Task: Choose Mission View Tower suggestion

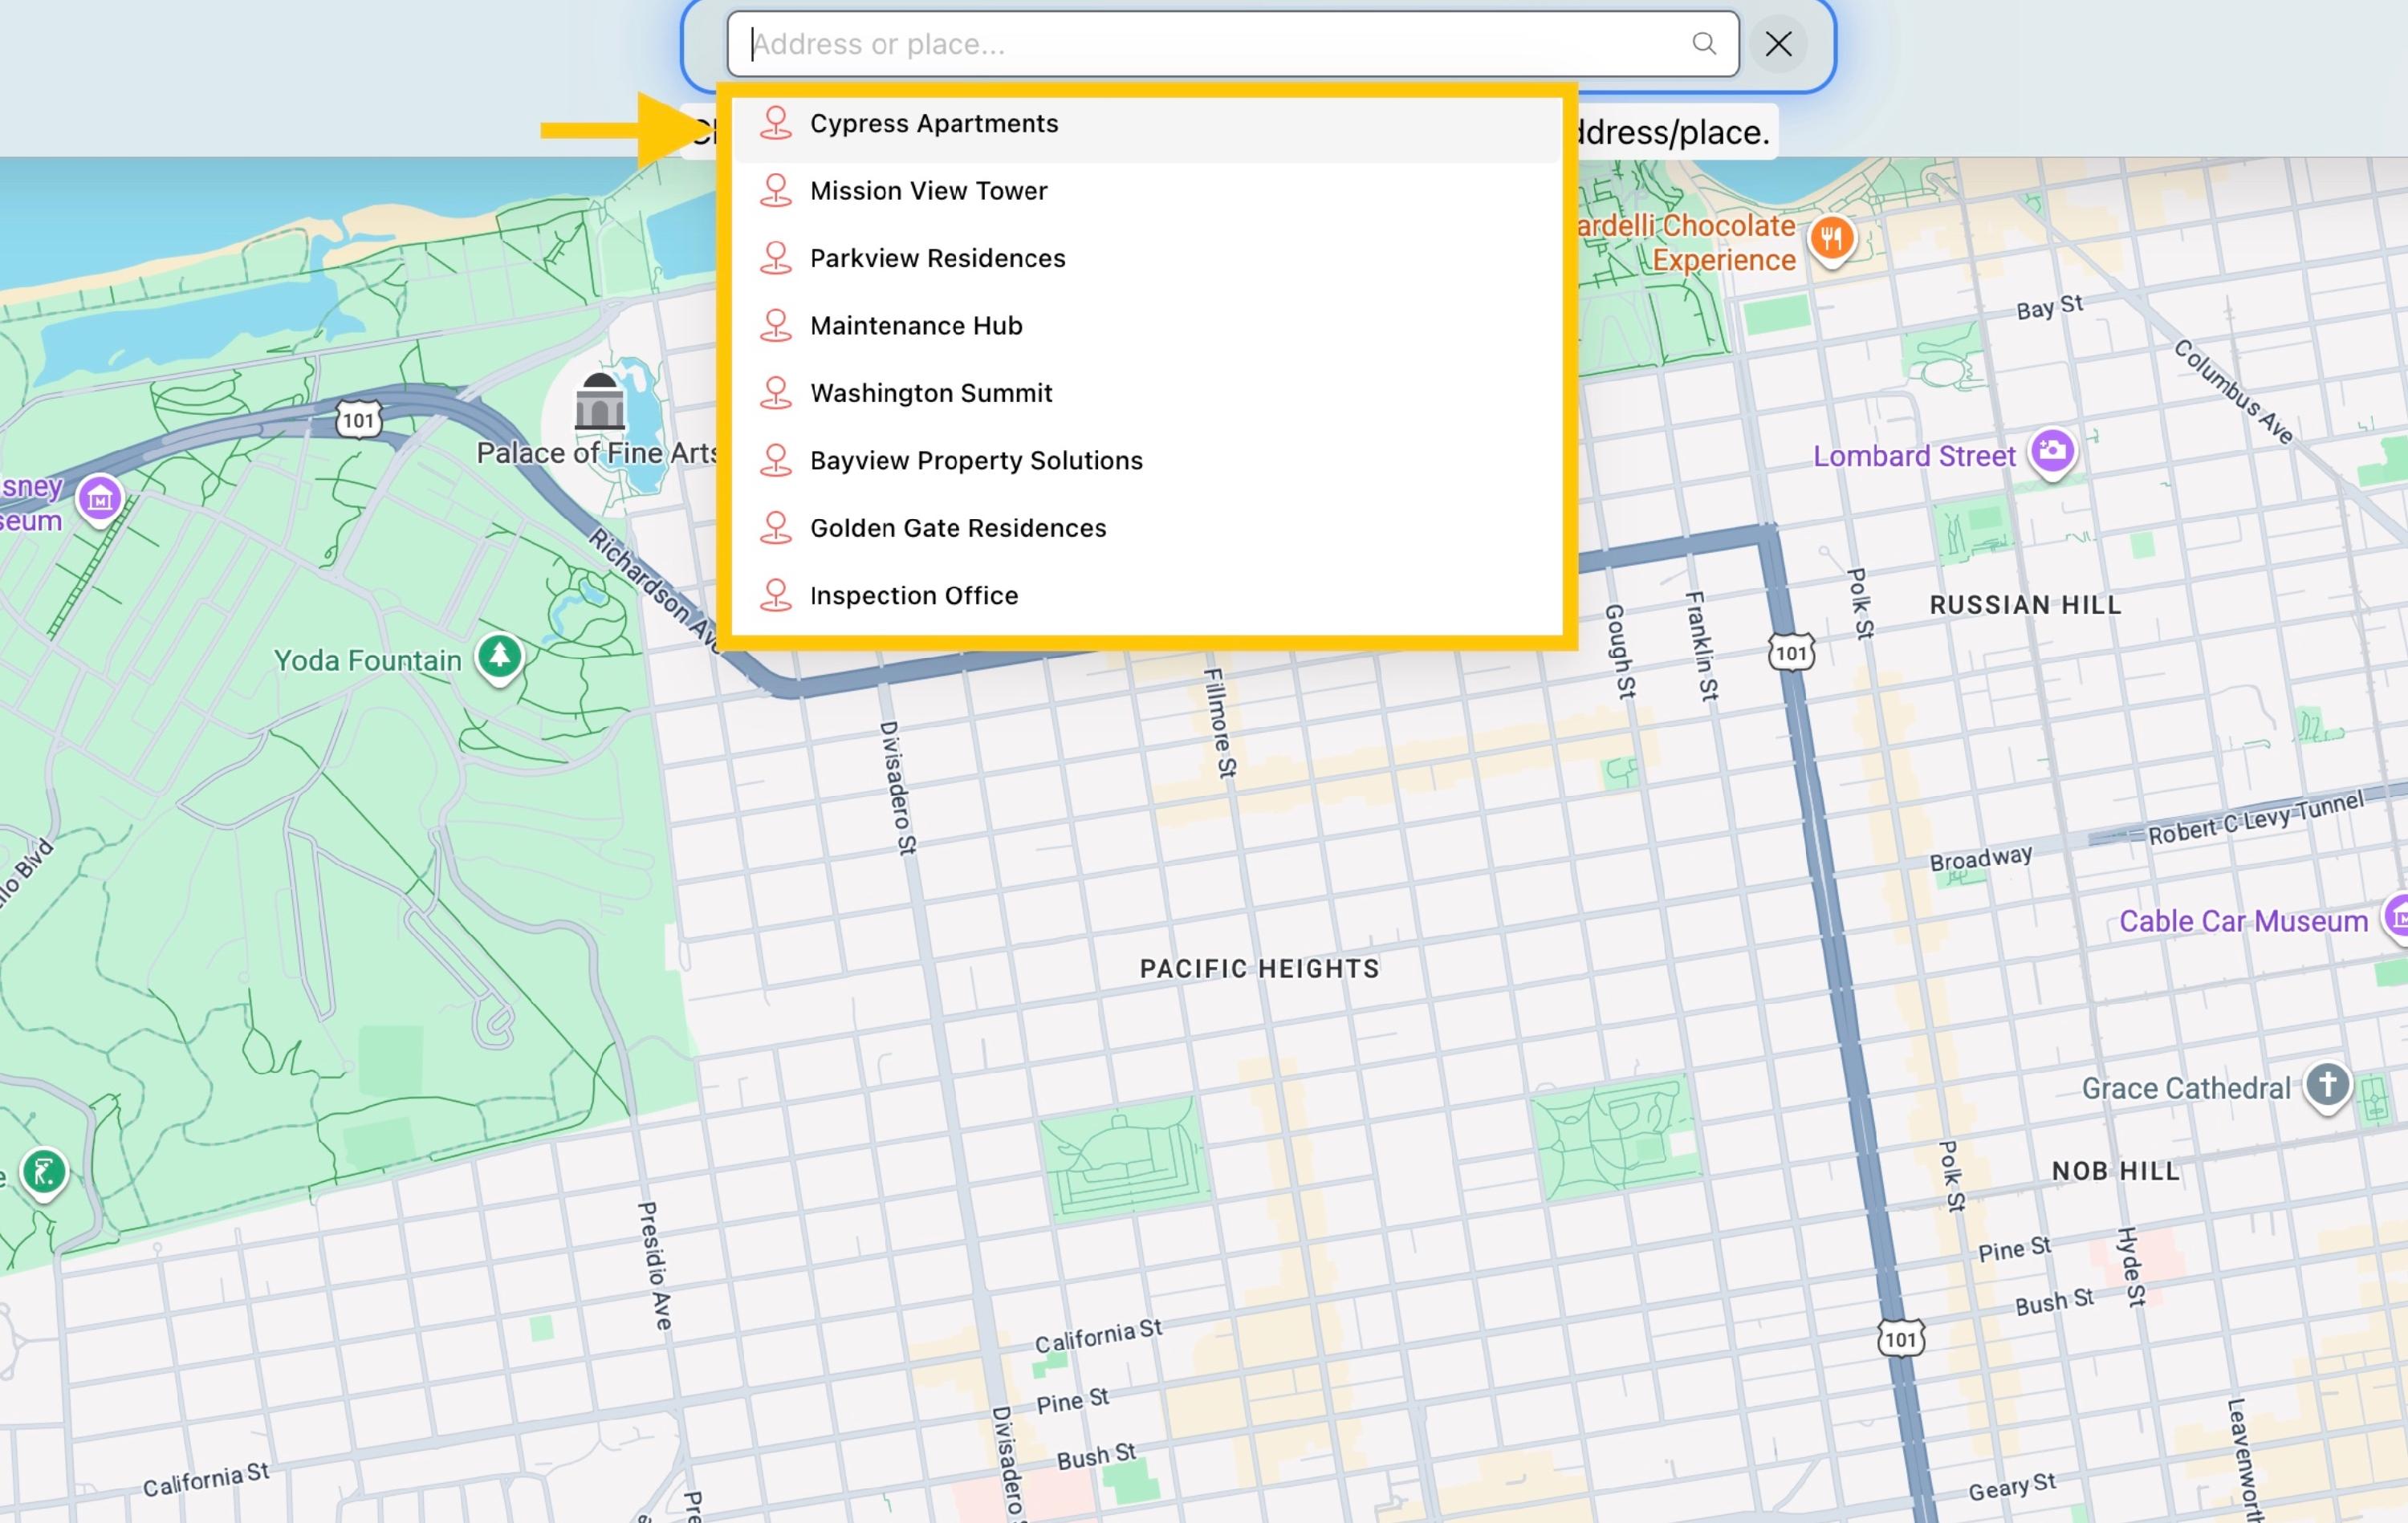Action: pos(928,191)
